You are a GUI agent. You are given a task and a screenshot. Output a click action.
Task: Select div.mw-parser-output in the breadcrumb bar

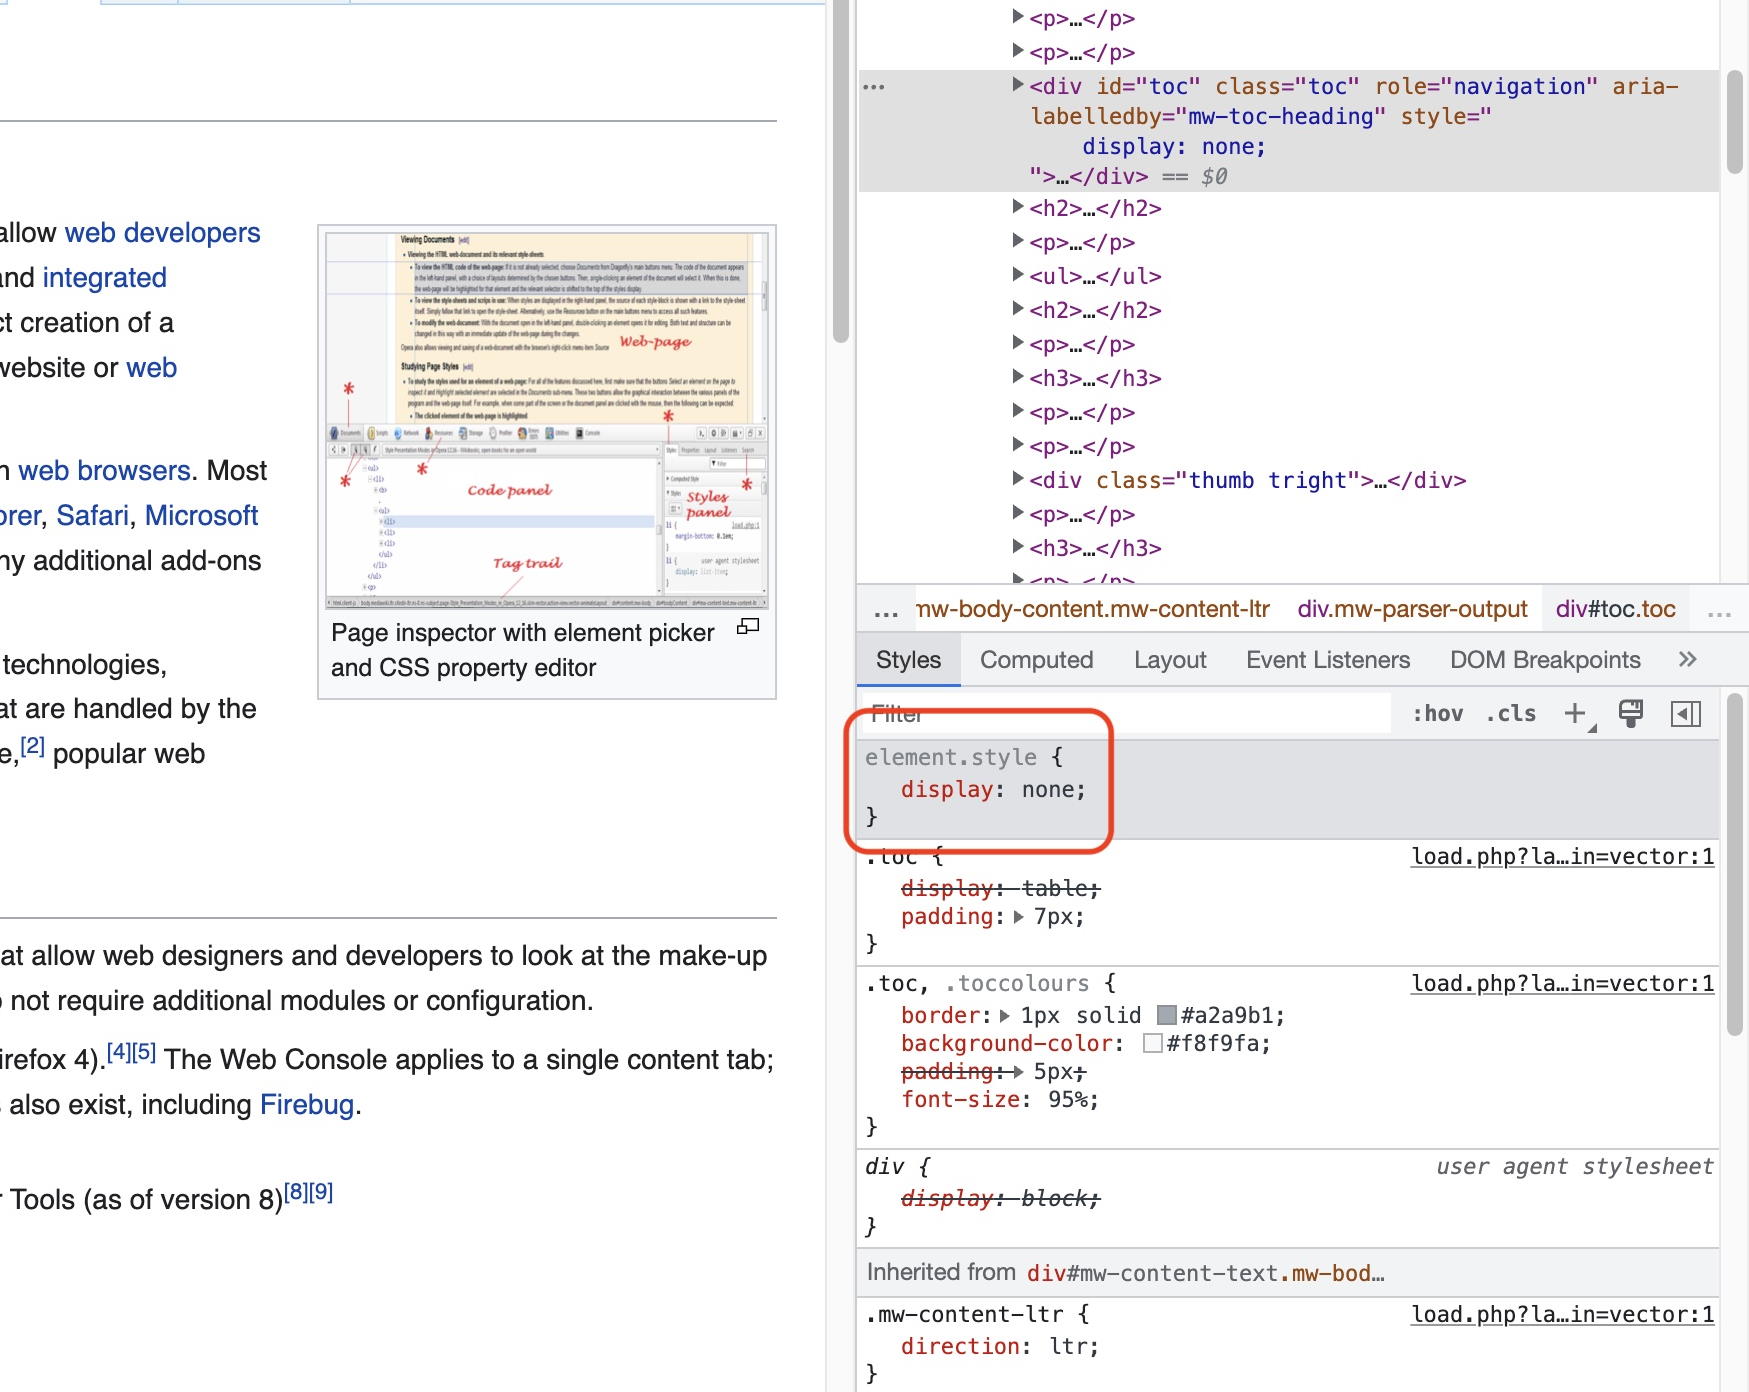tap(1412, 609)
